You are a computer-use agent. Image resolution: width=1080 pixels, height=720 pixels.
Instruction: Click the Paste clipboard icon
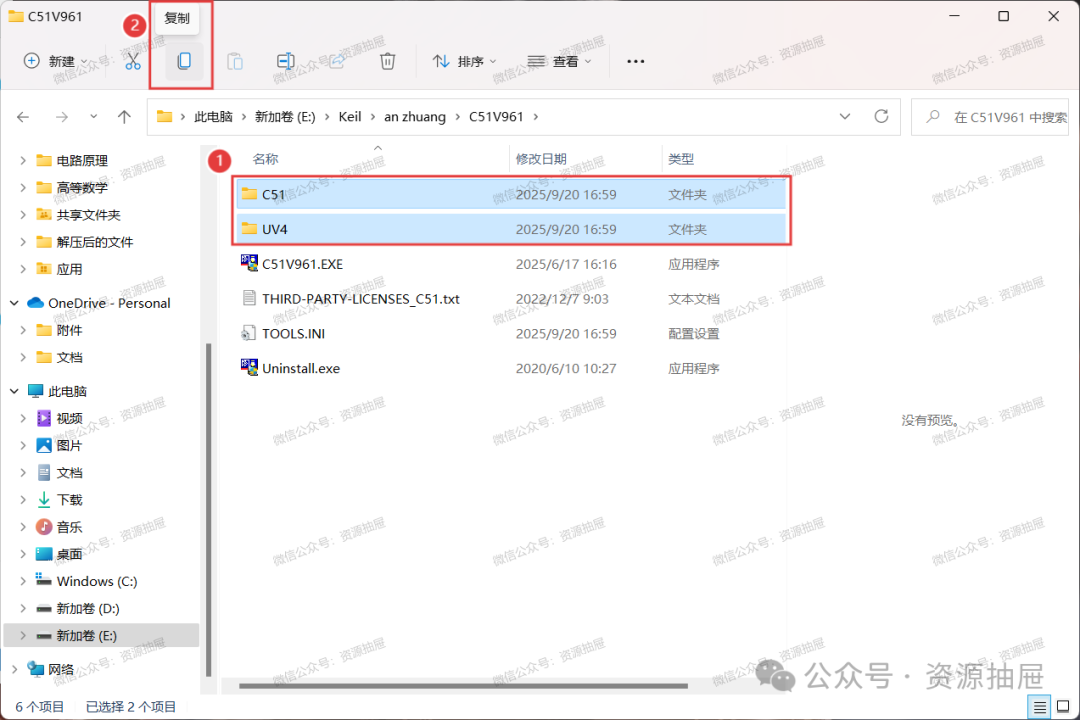pos(235,61)
